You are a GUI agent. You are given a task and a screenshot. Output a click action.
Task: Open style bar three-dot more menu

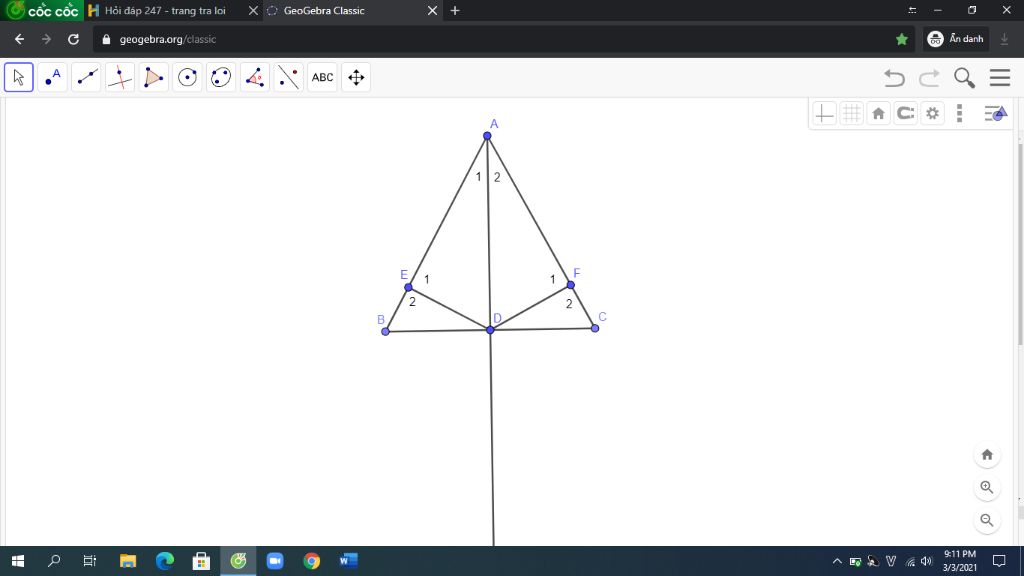tap(959, 114)
